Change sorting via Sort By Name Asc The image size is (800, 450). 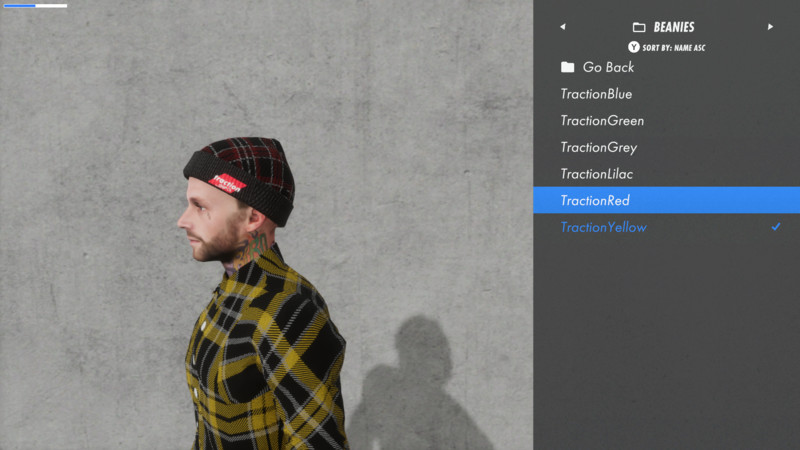click(673, 48)
